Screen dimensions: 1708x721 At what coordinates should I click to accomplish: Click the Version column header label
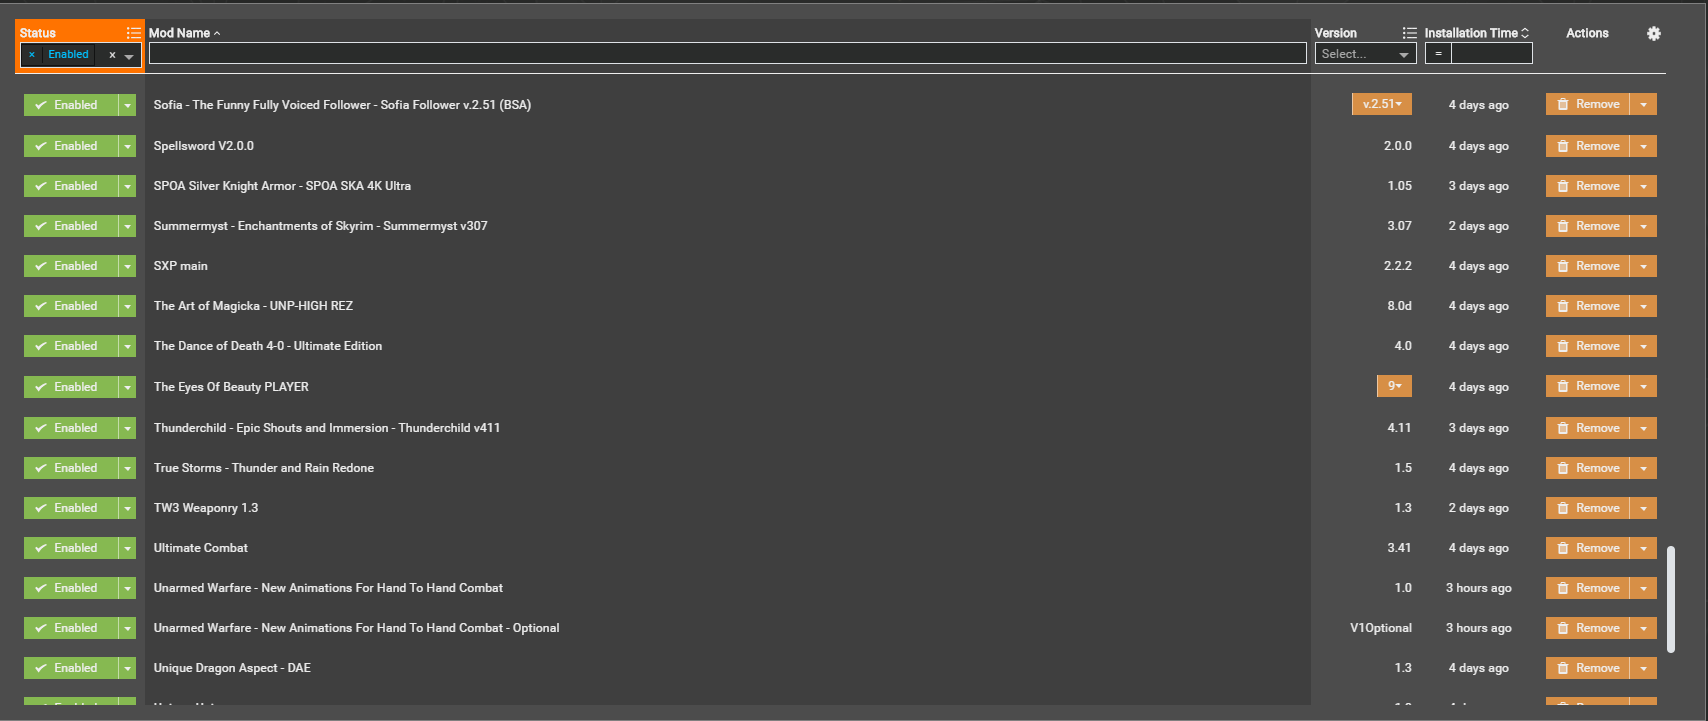point(1335,33)
